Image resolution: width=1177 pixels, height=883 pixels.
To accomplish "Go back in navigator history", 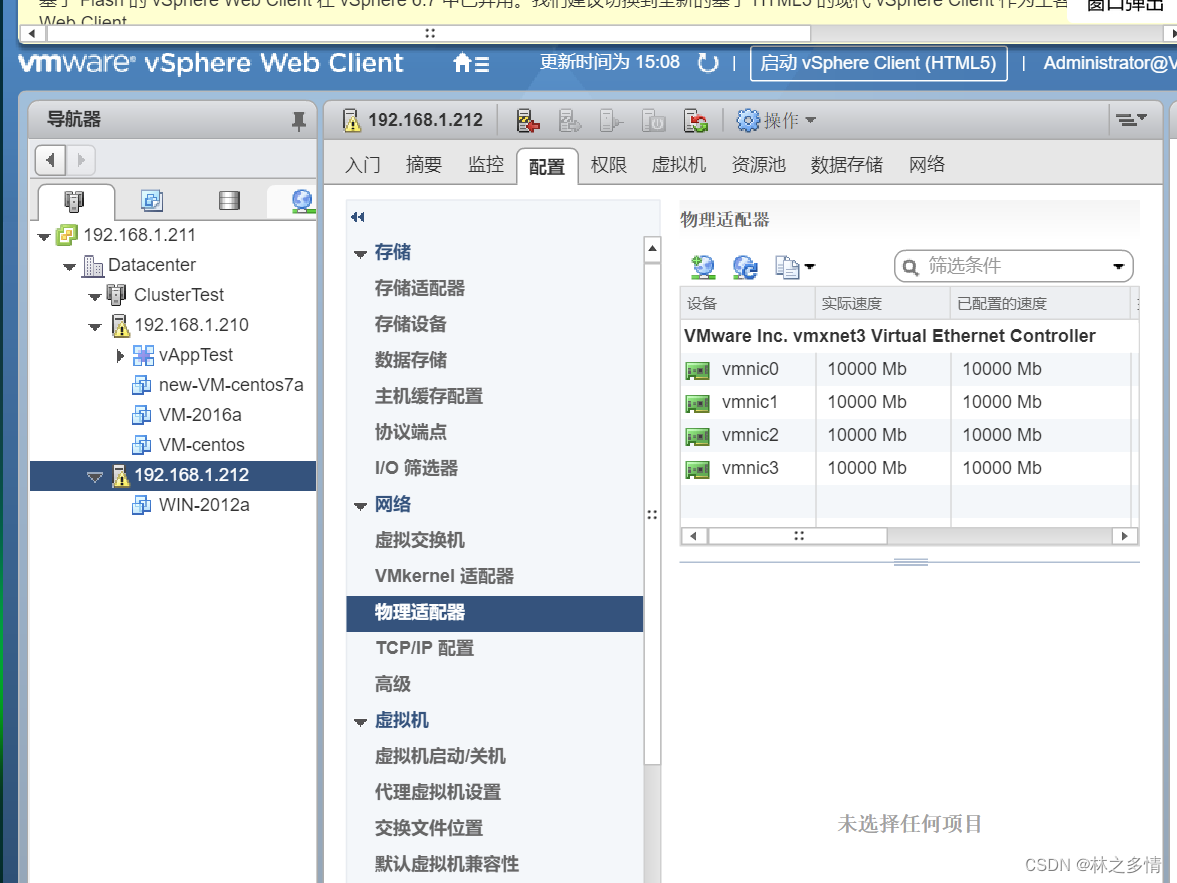I will [50, 160].
